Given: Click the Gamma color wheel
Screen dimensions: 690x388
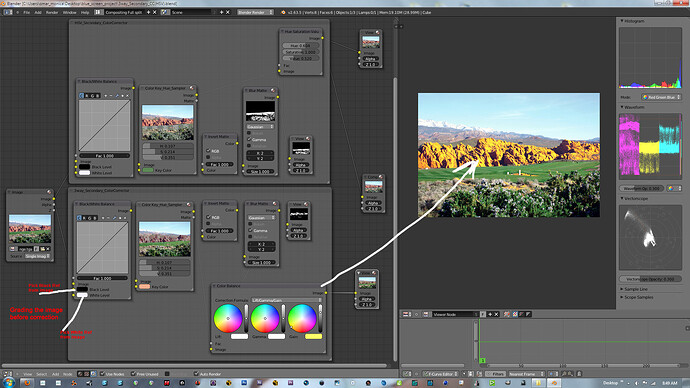Looking at the screenshot, I should point(265,318).
